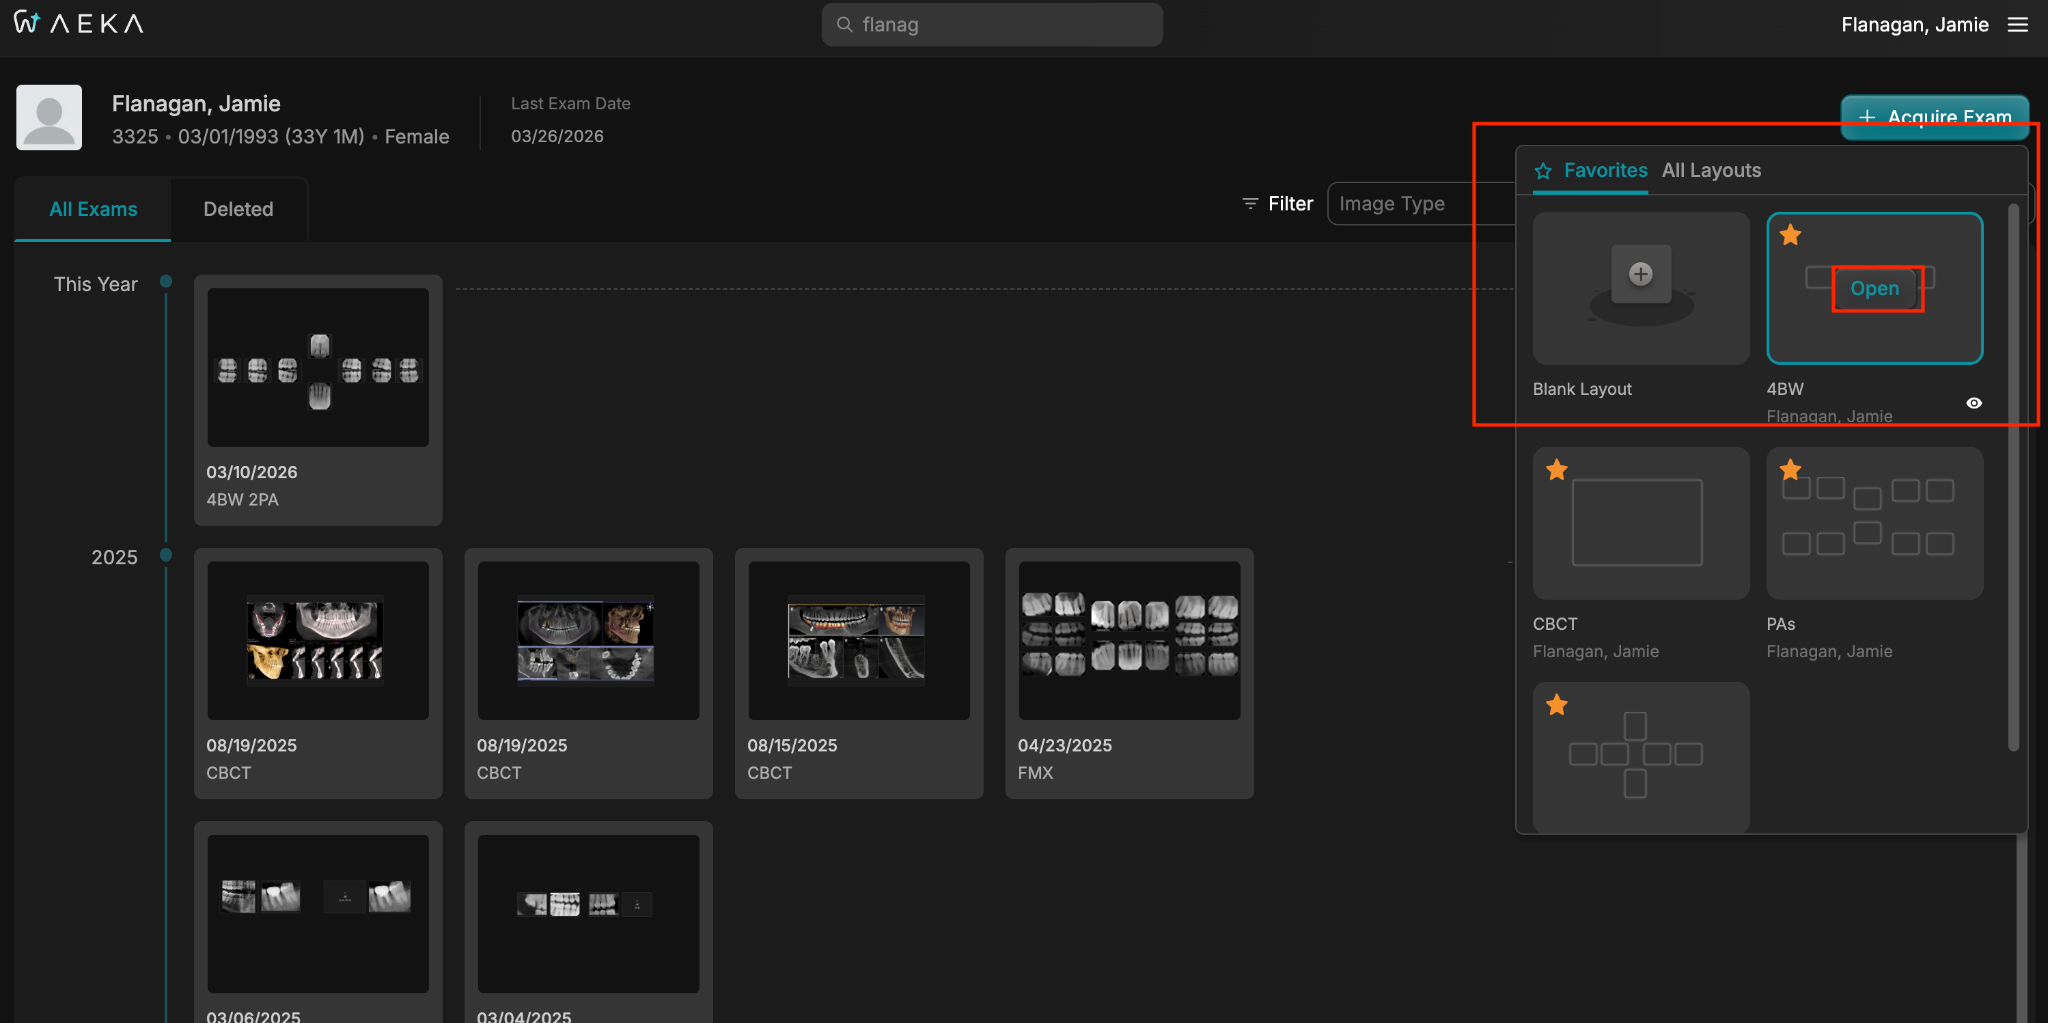Click the Blank Layout plus icon
The width and height of the screenshot is (2048, 1023).
tap(1641, 274)
